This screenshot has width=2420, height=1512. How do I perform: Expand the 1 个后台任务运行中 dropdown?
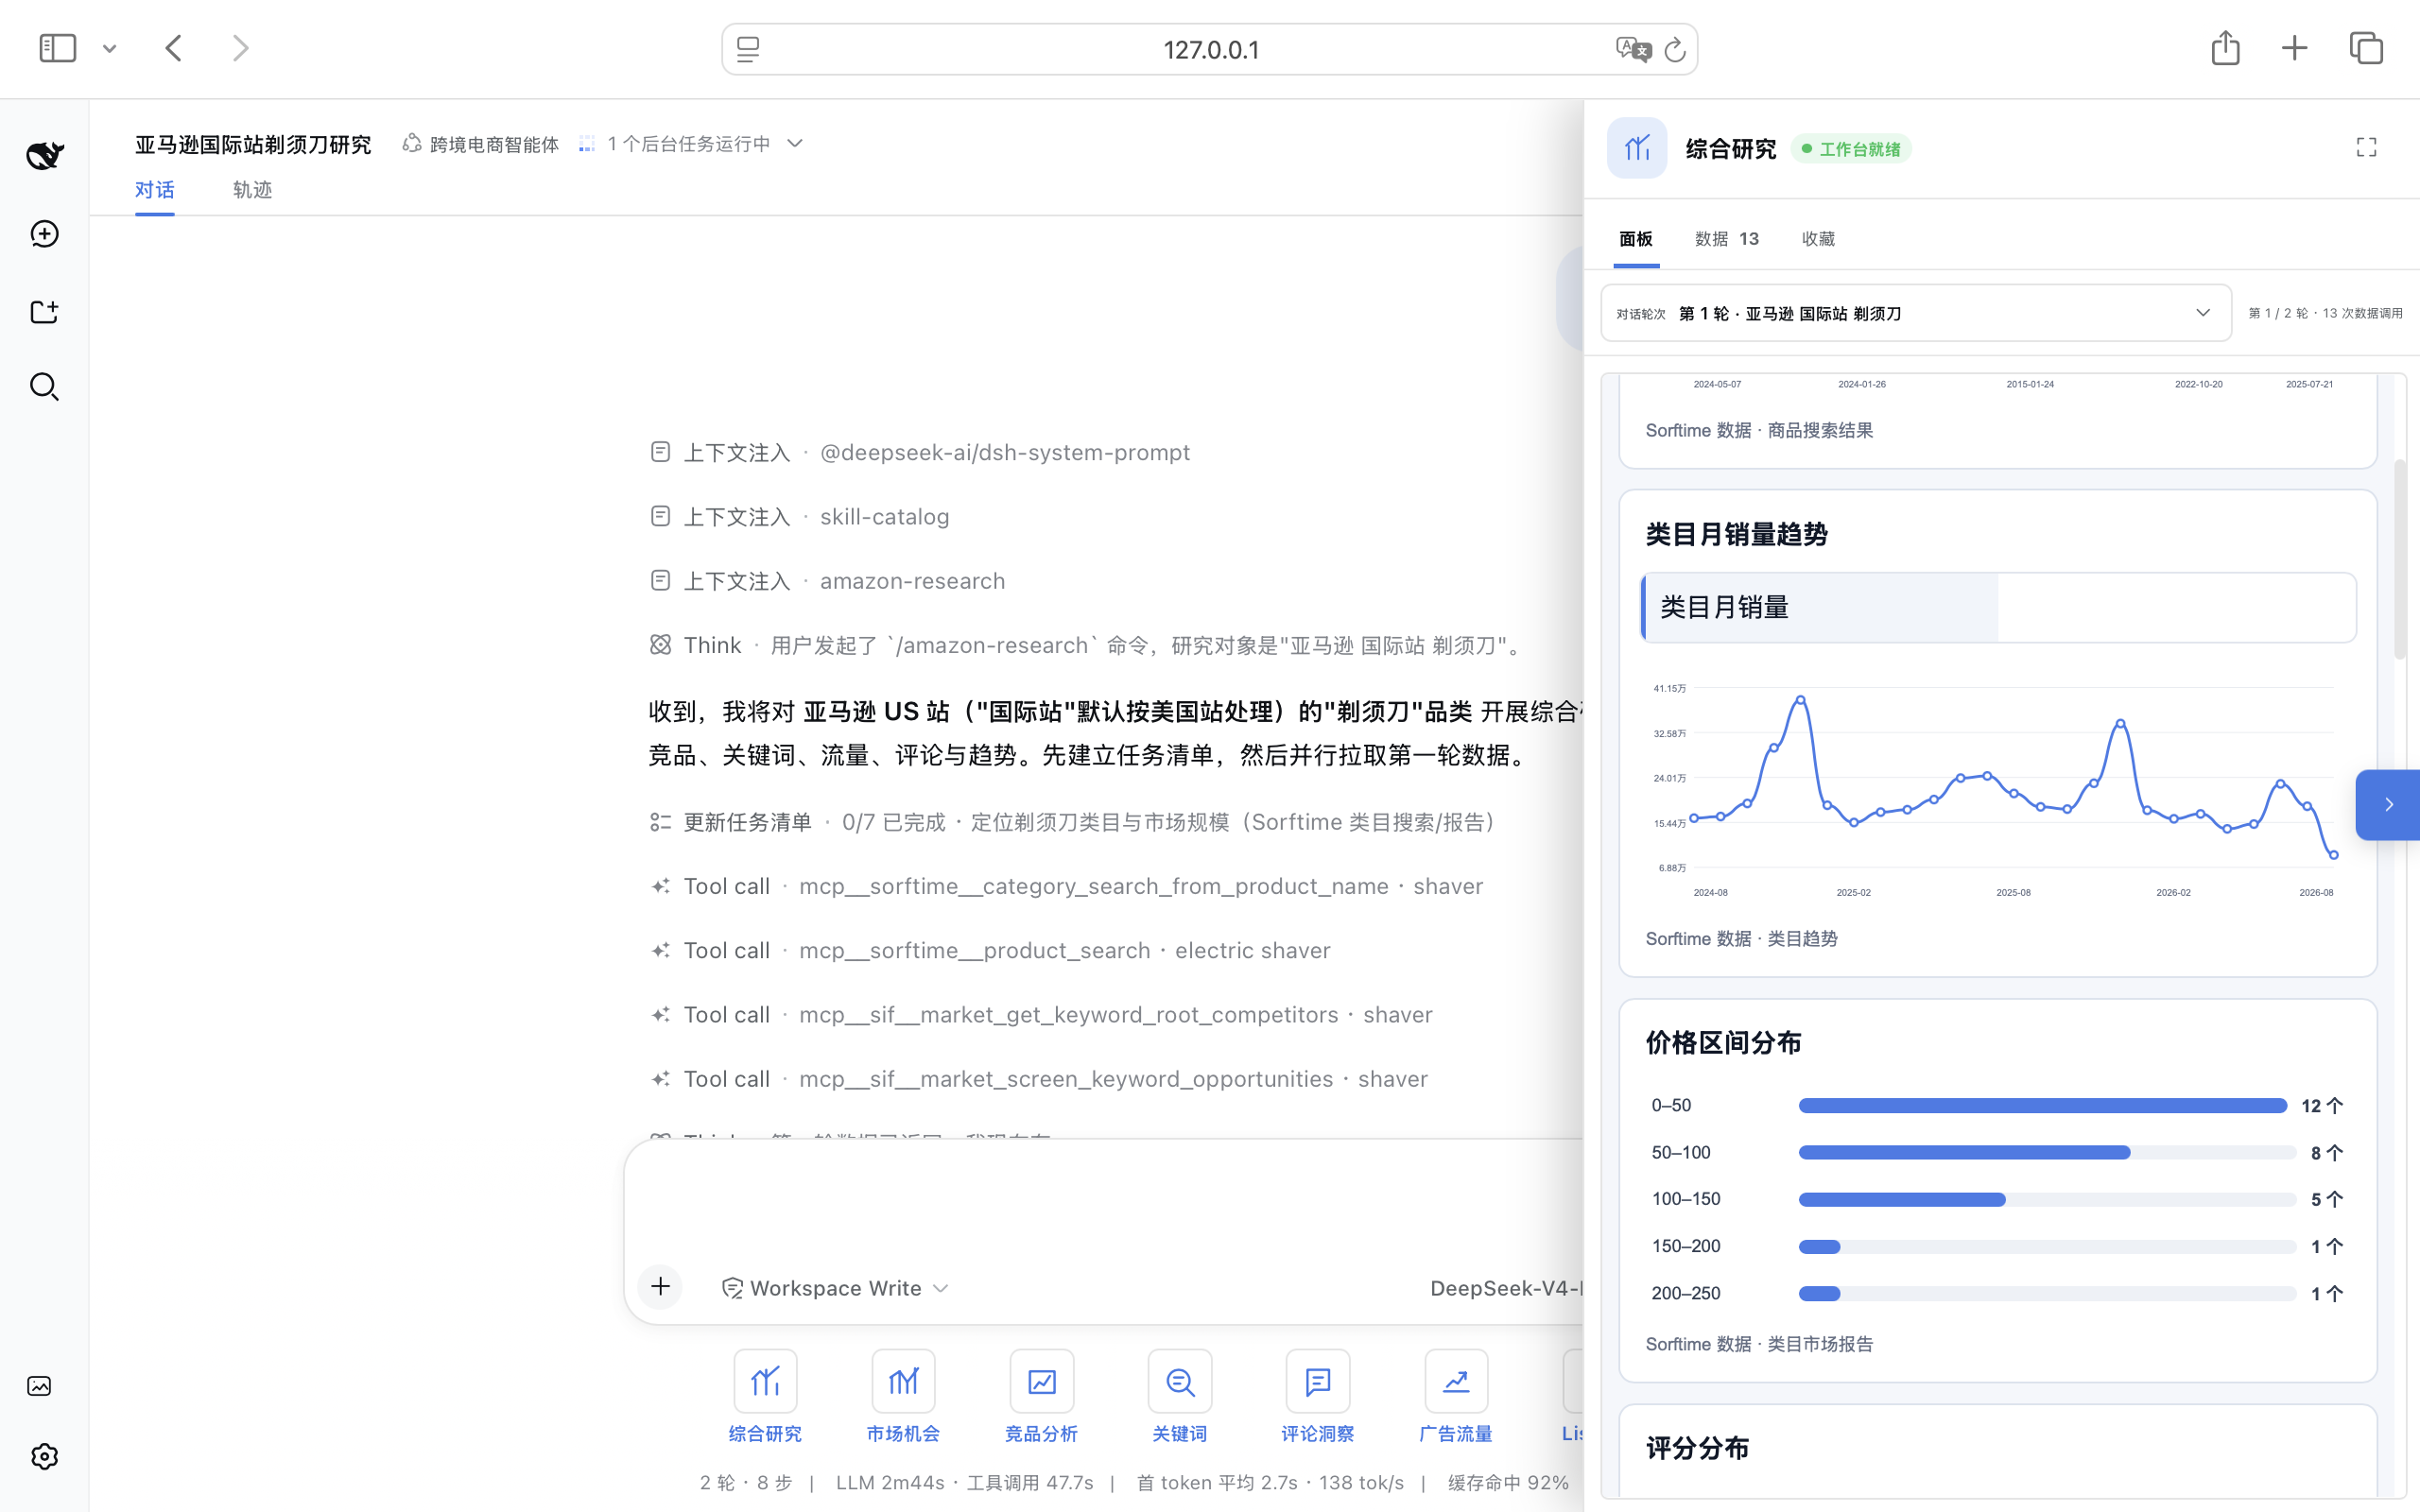[691, 144]
